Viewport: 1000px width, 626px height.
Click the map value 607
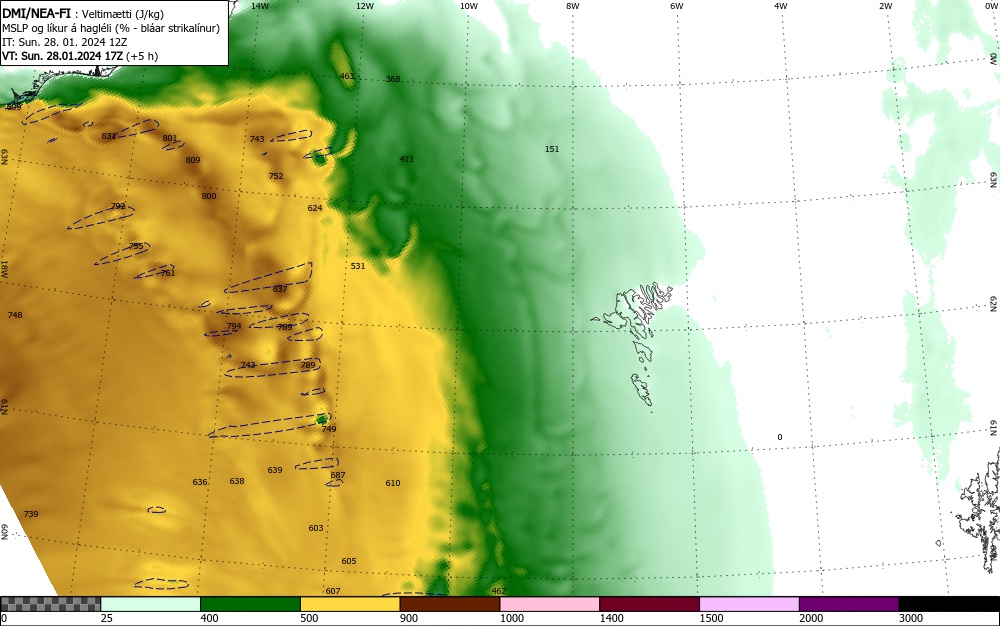(333, 591)
